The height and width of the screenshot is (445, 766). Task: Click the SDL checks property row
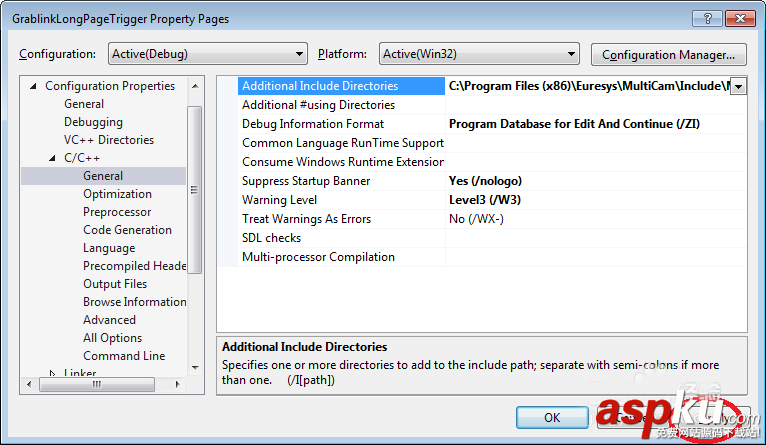pos(271,238)
